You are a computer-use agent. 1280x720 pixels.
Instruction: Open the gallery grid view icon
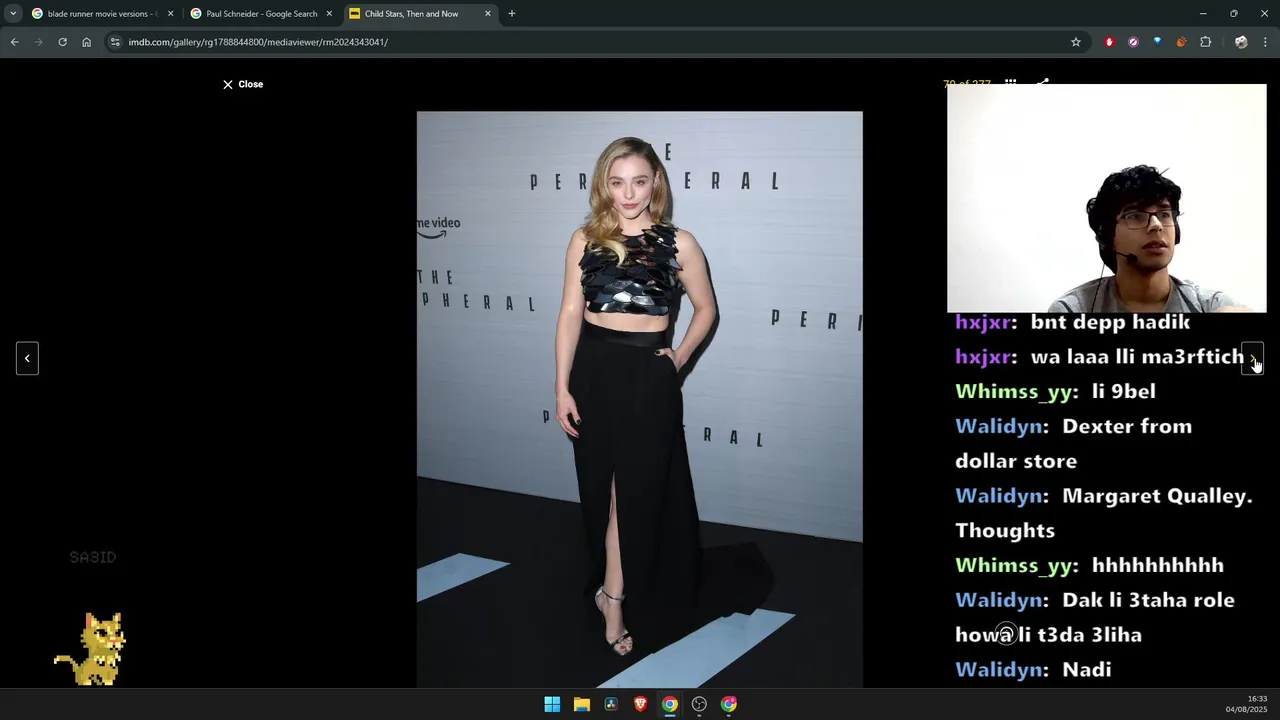[x=1011, y=82]
